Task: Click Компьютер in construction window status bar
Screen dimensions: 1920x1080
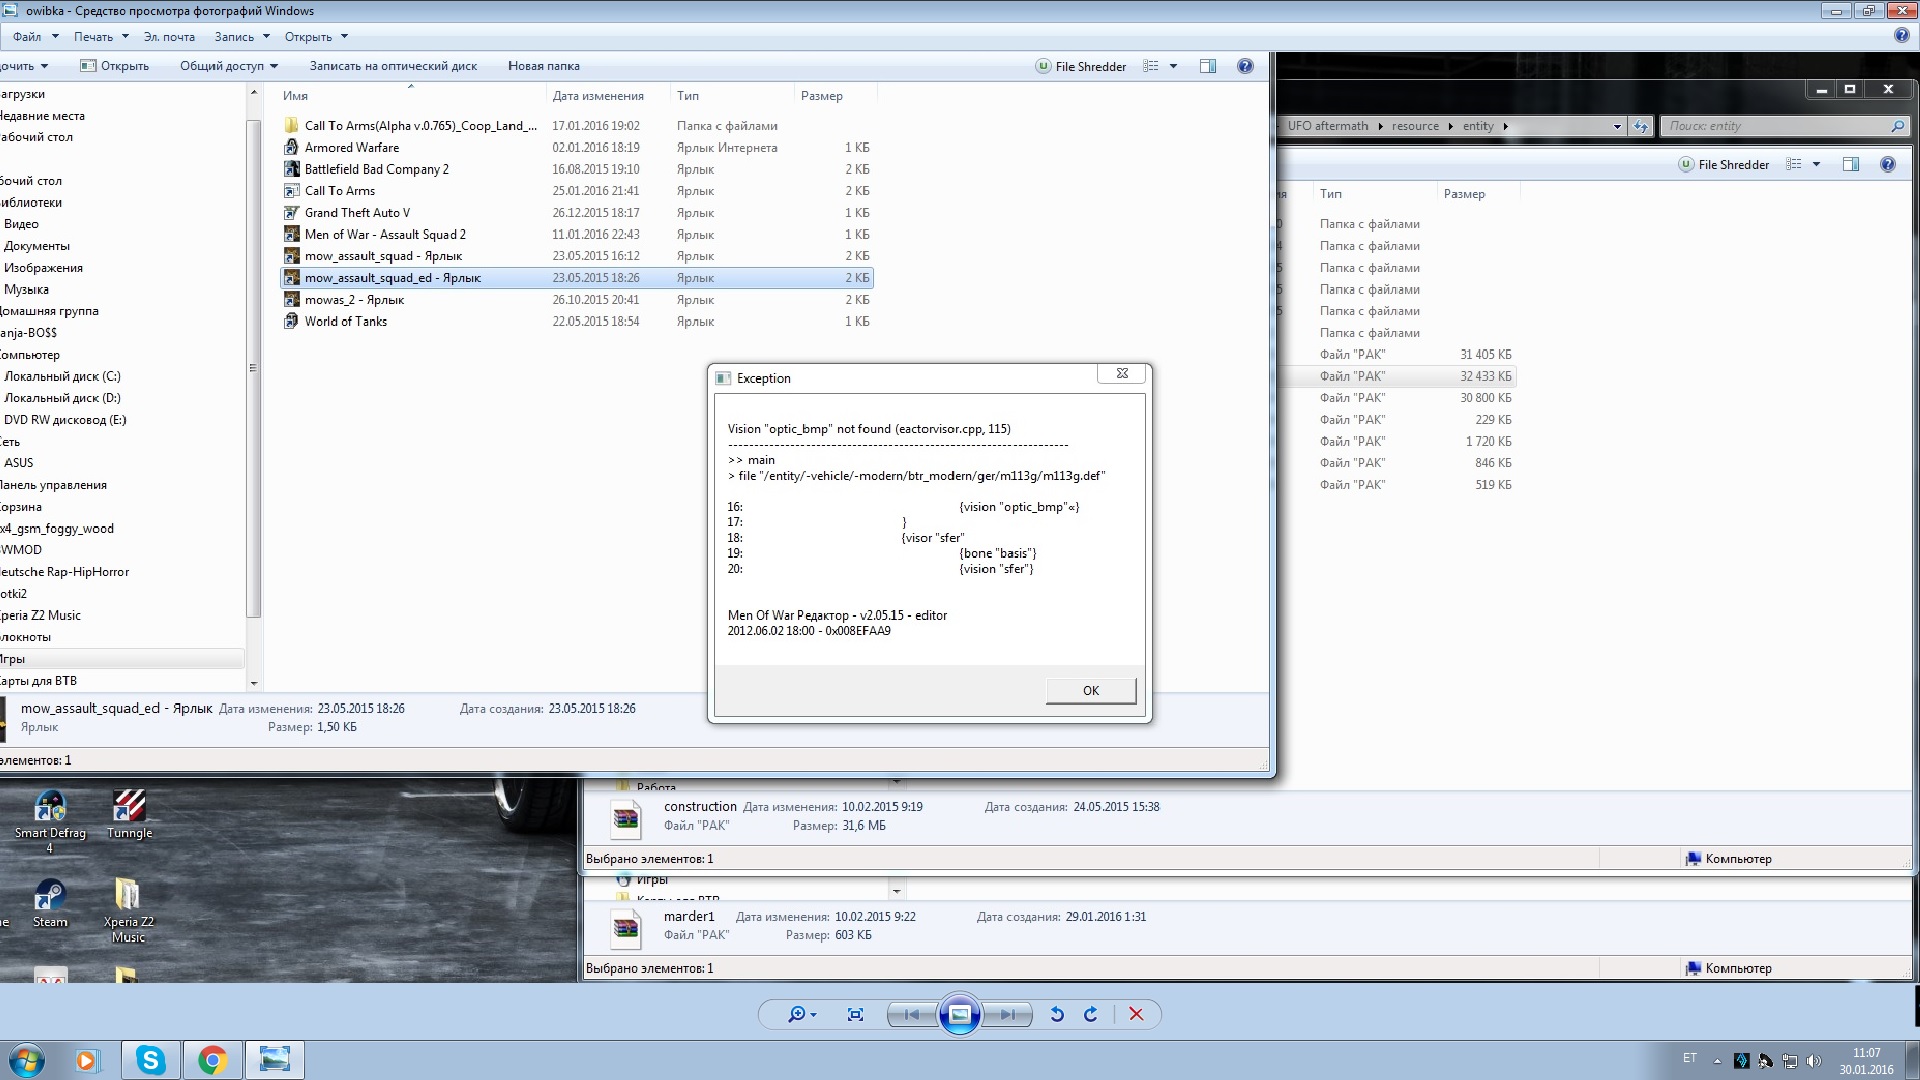Action: (x=1728, y=859)
